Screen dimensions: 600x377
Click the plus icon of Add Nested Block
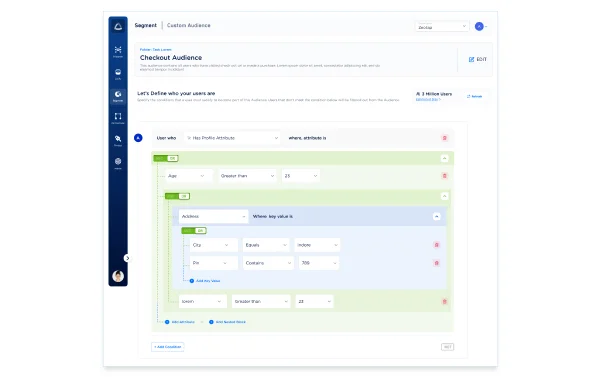coord(211,322)
